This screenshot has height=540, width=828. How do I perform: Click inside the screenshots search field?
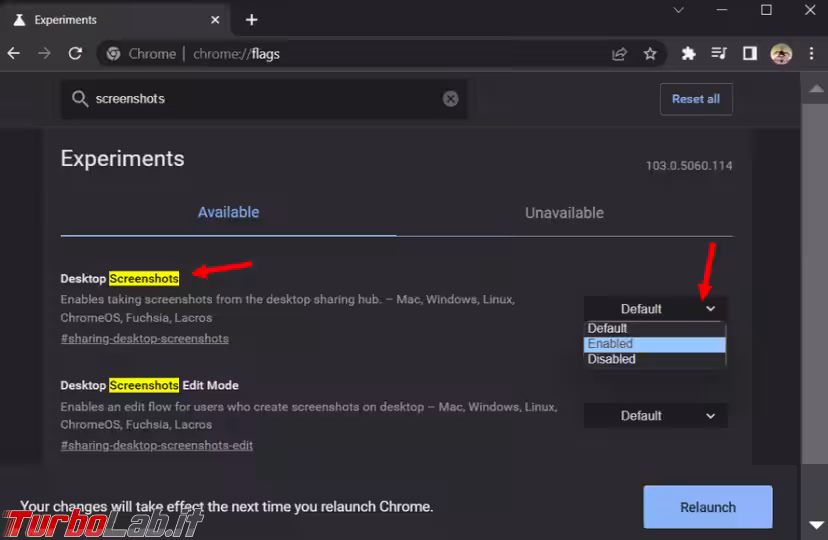click(x=264, y=99)
